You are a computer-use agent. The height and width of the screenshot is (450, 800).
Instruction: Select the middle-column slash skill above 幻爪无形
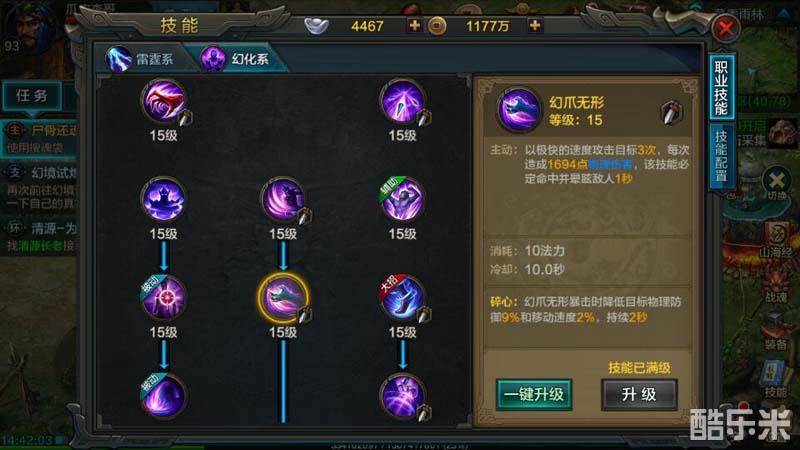(x=283, y=199)
